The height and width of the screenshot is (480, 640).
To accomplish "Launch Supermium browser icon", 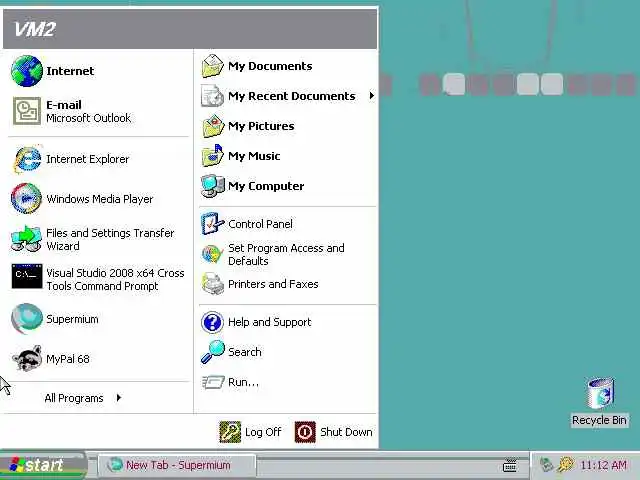I will click(27, 319).
